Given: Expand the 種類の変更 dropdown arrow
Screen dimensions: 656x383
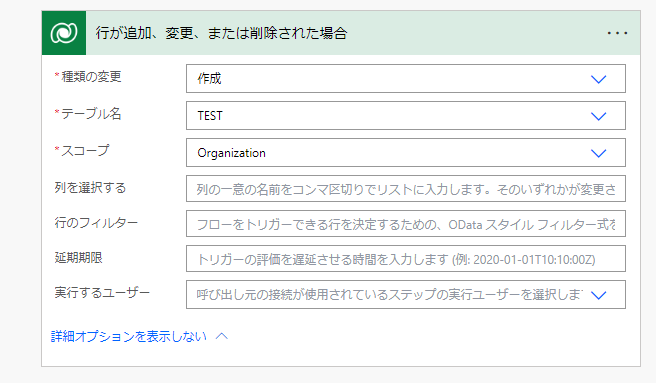Looking at the screenshot, I should 598,79.
